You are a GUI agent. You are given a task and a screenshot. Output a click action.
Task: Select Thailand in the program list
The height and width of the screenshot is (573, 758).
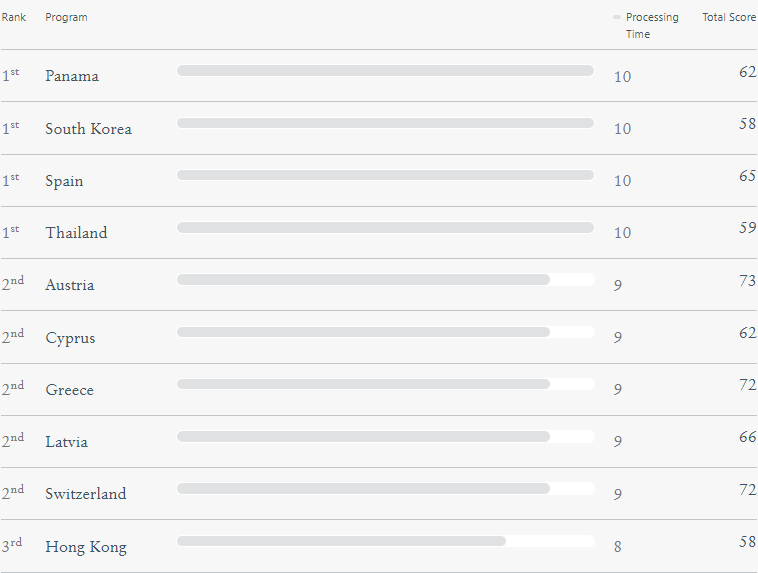tap(76, 233)
